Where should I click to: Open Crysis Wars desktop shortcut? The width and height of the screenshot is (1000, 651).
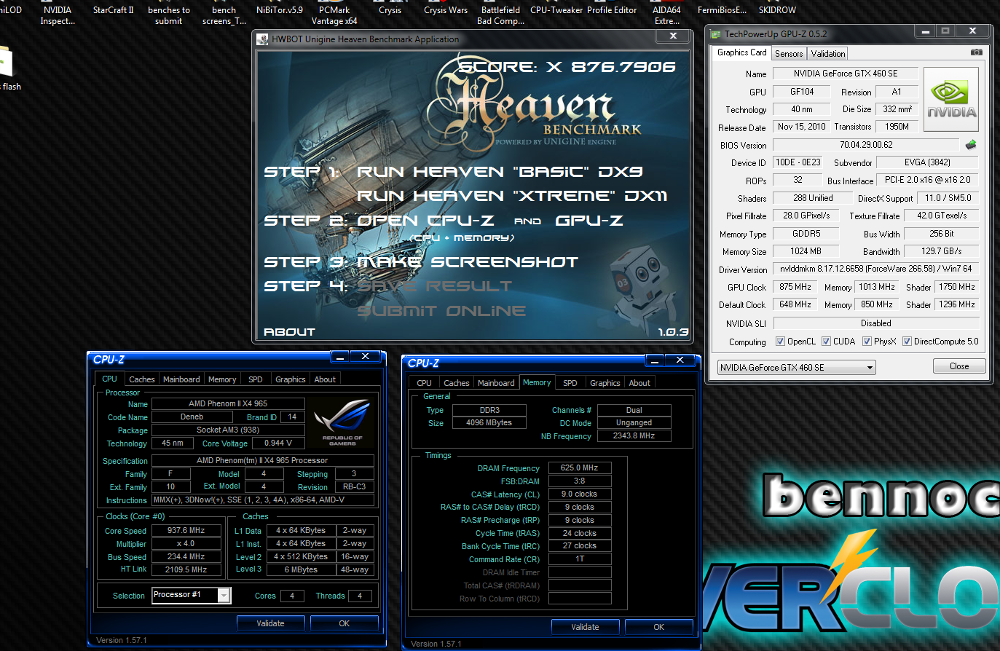point(445,10)
